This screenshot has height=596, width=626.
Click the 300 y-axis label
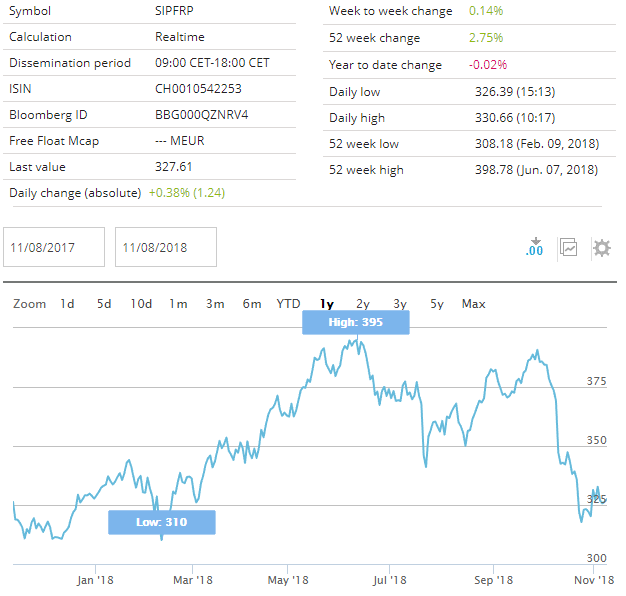click(x=596, y=558)
